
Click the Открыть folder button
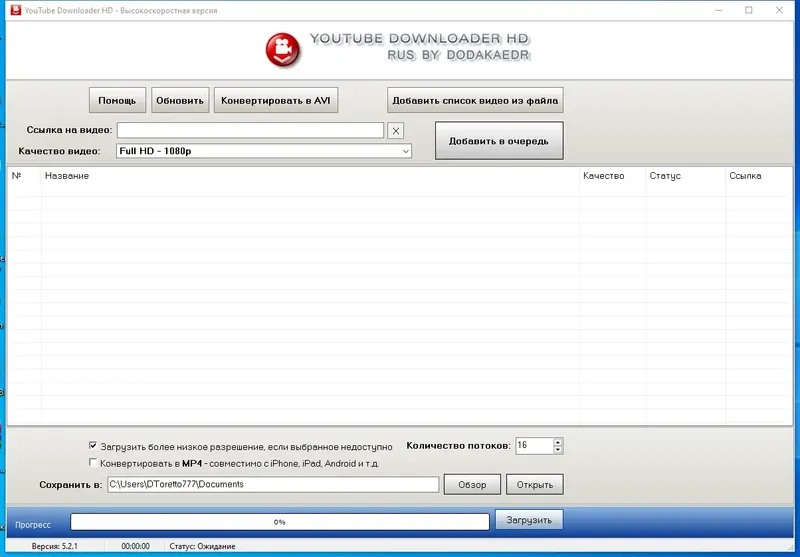pyautogui.click(x=535, y=485)
